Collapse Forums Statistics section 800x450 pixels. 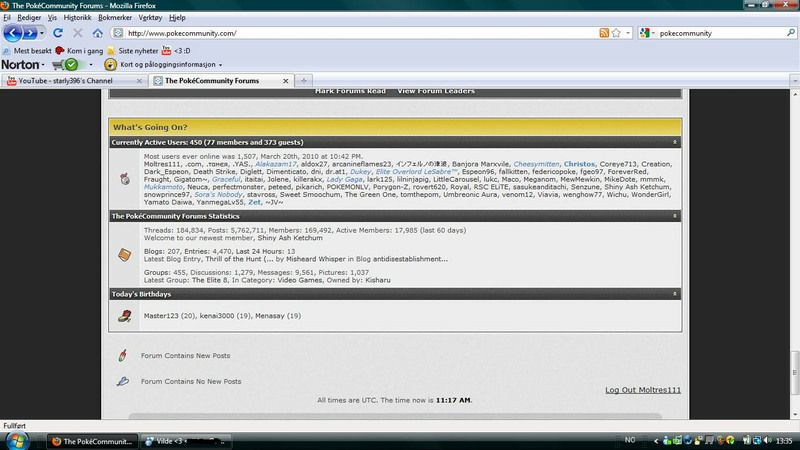pos(674,216)
